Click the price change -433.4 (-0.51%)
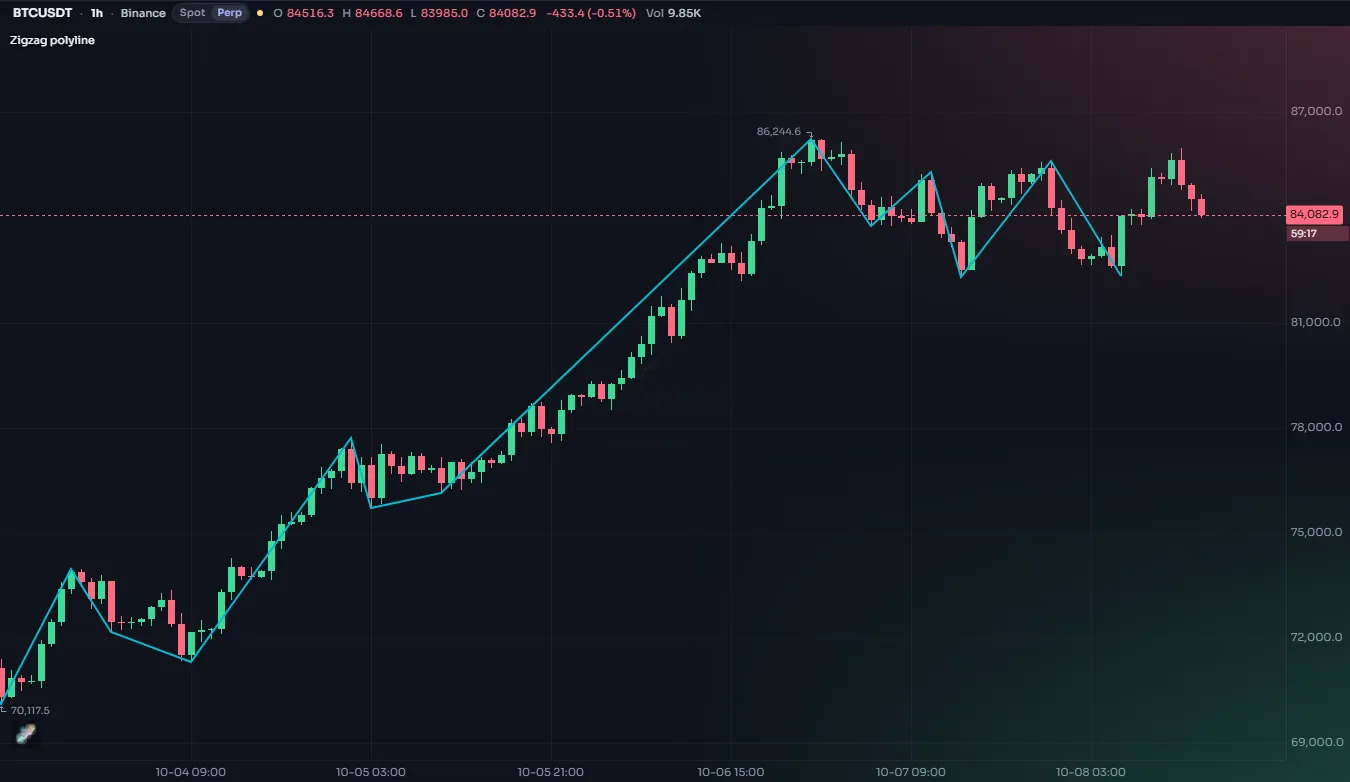The height and width of the screenshot is (782, 1350). click(x=593, y=13)
